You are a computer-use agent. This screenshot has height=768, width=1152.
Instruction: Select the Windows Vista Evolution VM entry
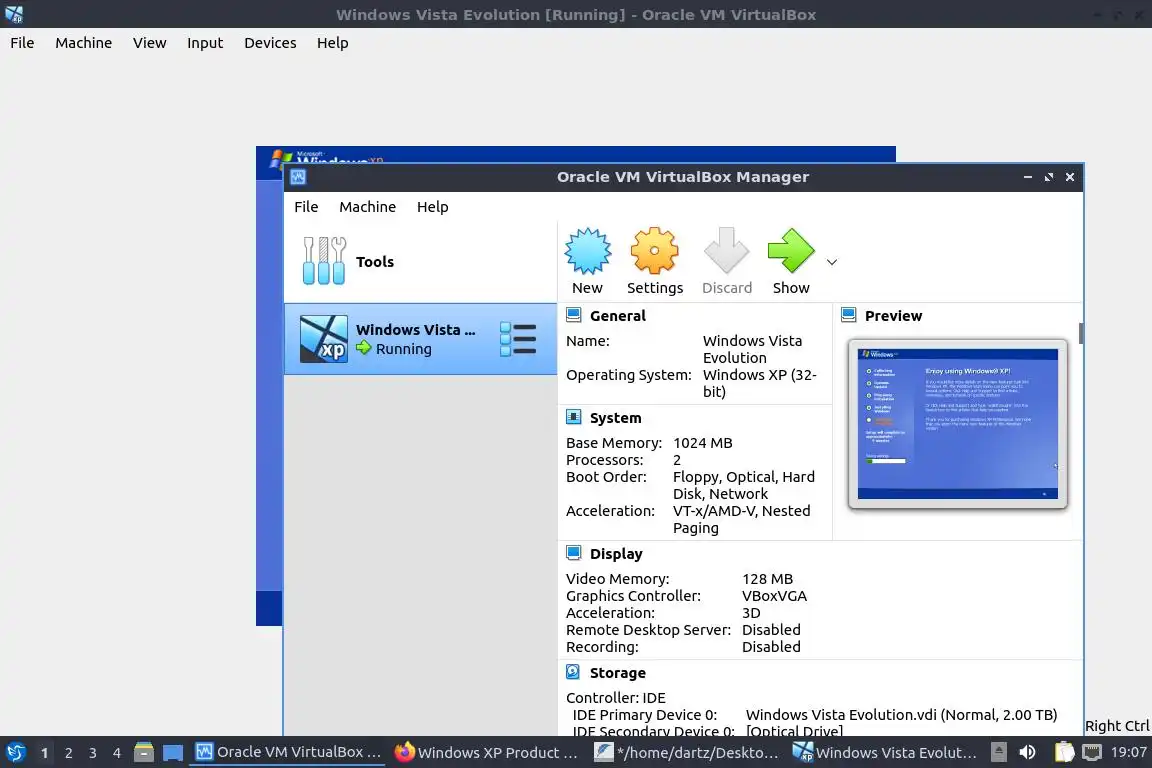420,339
